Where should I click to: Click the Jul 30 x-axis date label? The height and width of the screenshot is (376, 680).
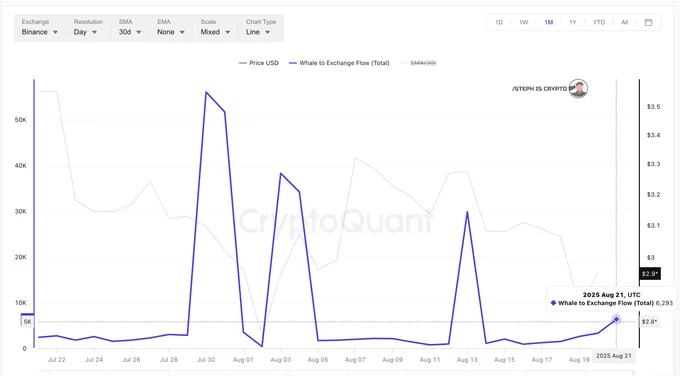pos(206,360)
